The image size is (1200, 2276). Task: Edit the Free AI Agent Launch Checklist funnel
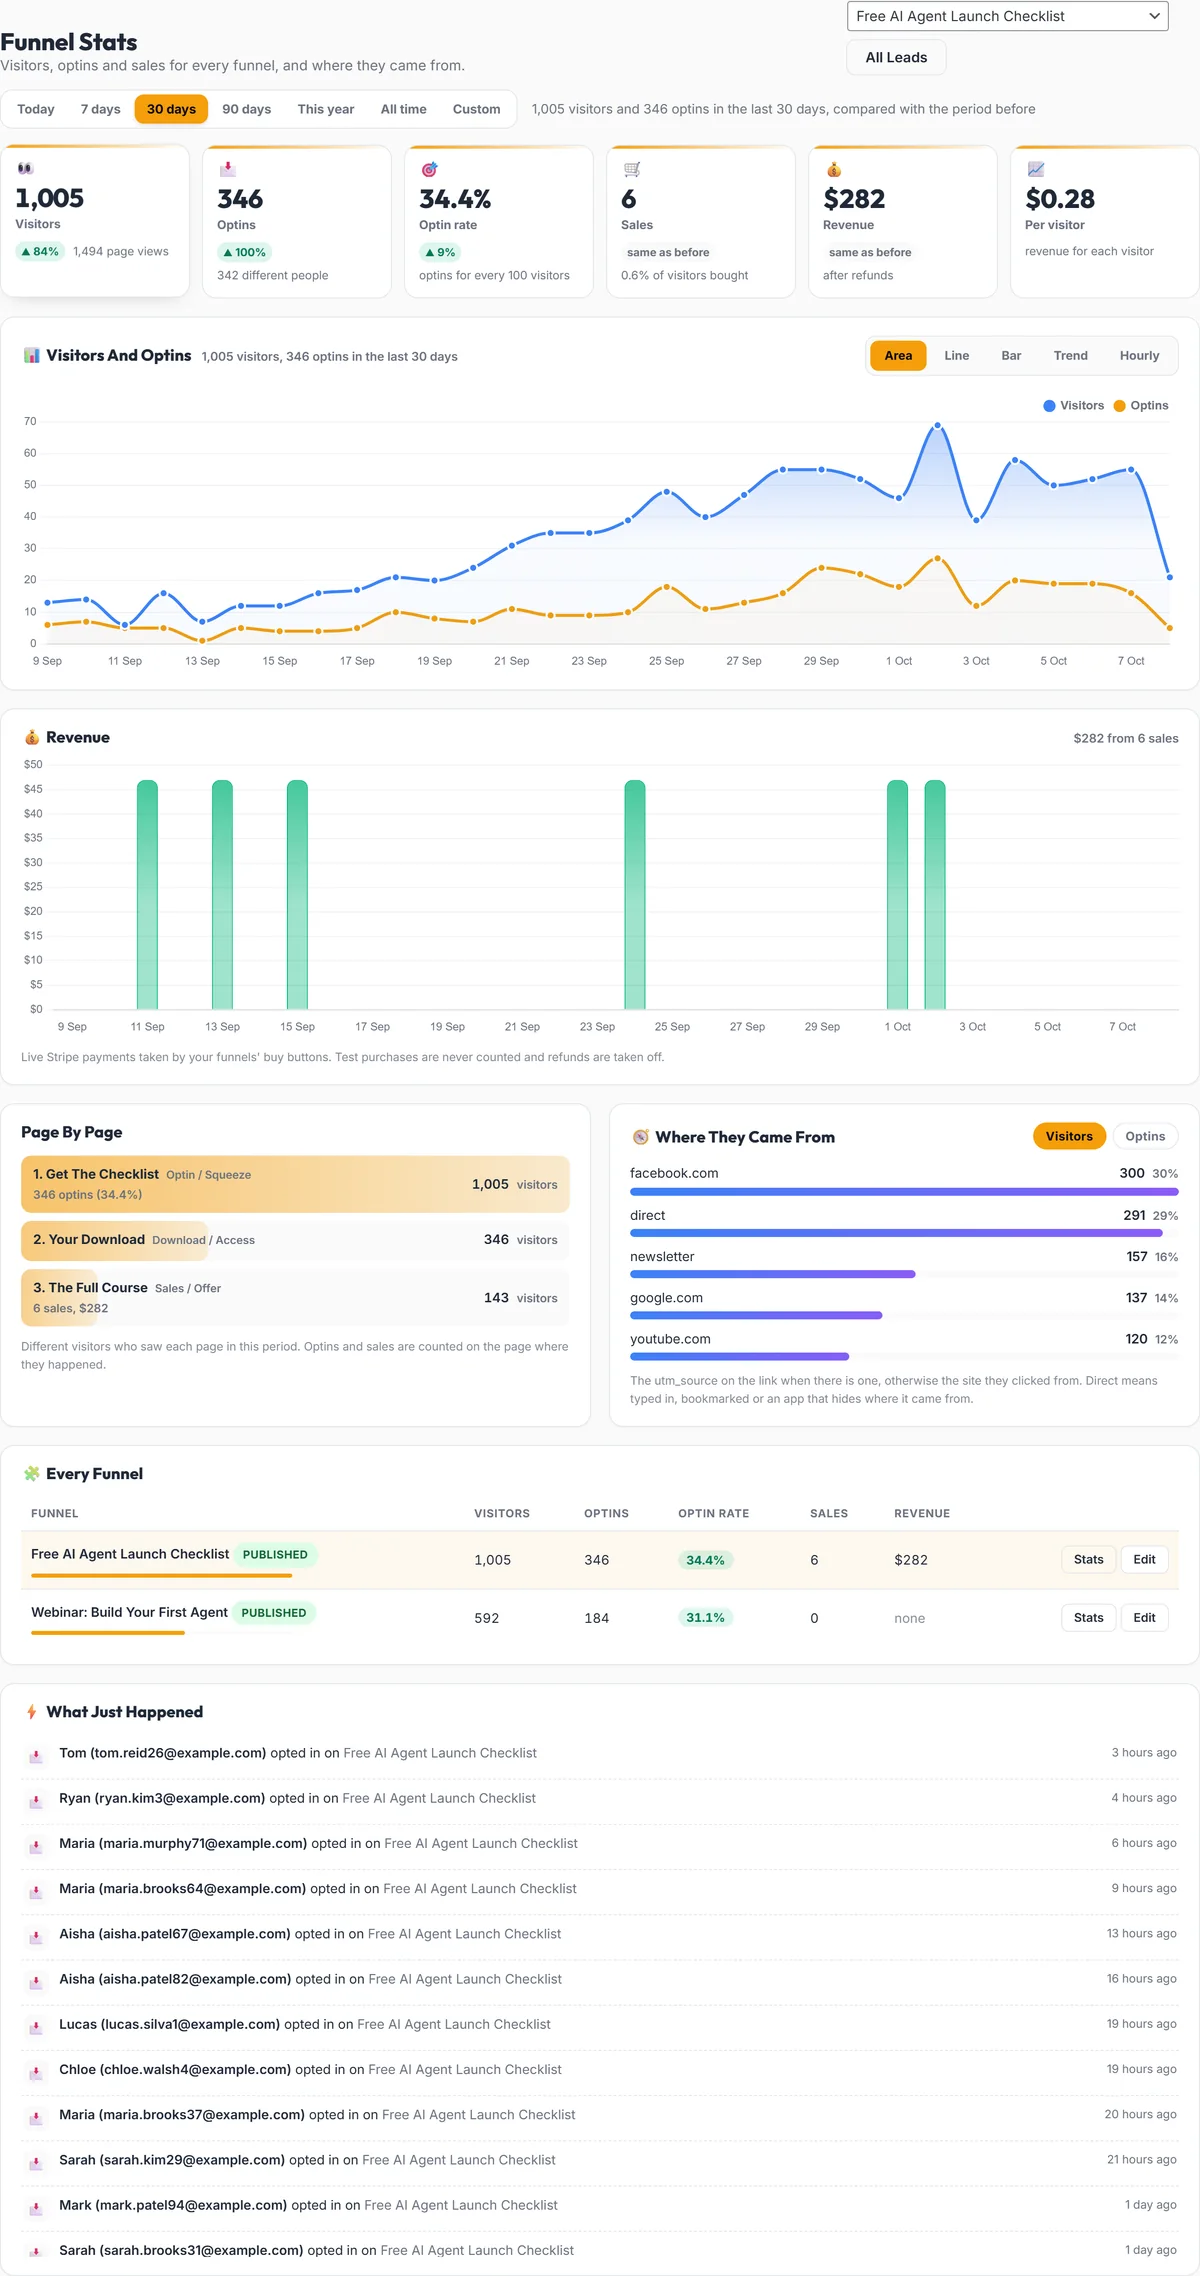pyautogui.click(x=1144, y=1559)
